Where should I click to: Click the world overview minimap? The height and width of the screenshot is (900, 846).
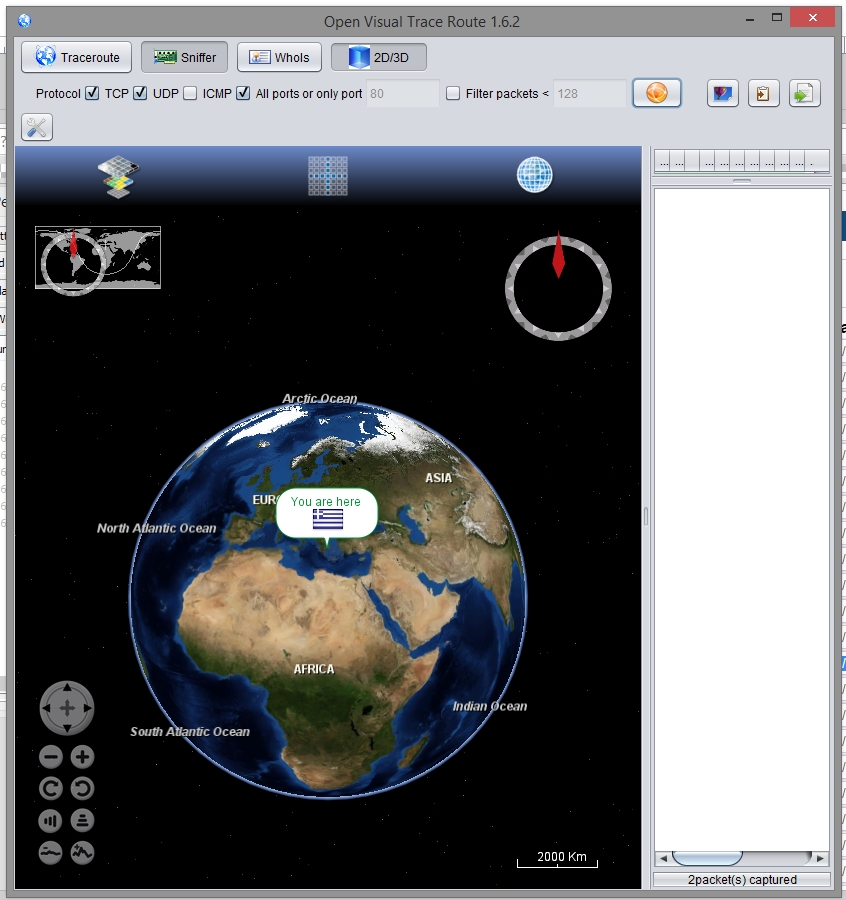pos(98,258)
